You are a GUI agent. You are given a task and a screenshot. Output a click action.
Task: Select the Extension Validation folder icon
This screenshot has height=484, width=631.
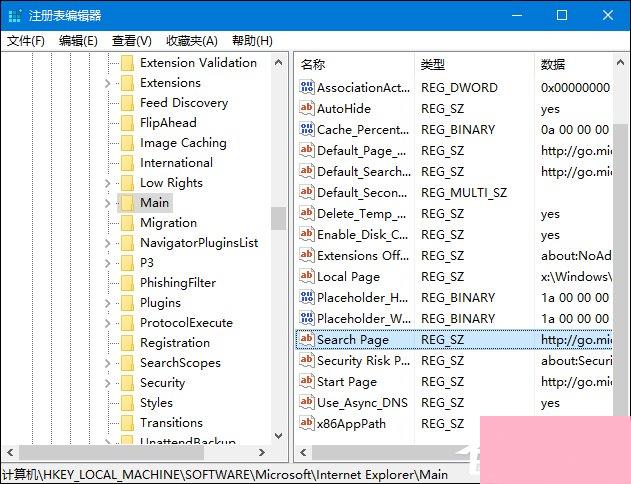[x=127, y=63]
